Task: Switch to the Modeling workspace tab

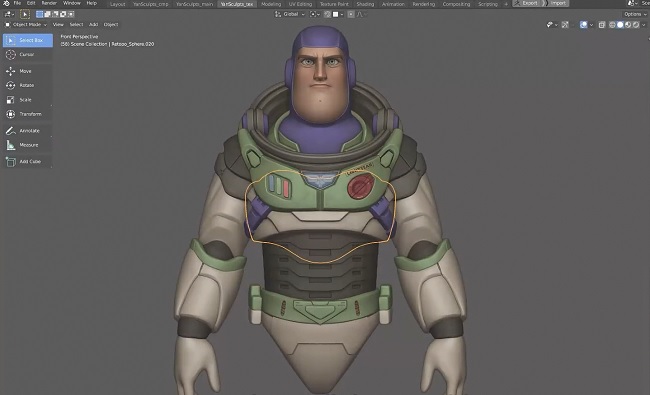Action: [x=271, y=4]
